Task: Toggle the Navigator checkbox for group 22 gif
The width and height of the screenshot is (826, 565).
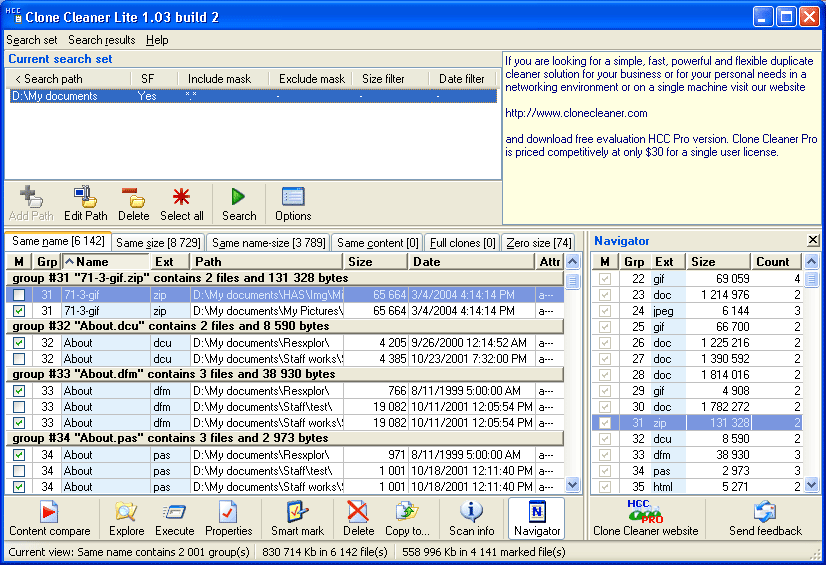Action: pos(605,279)
